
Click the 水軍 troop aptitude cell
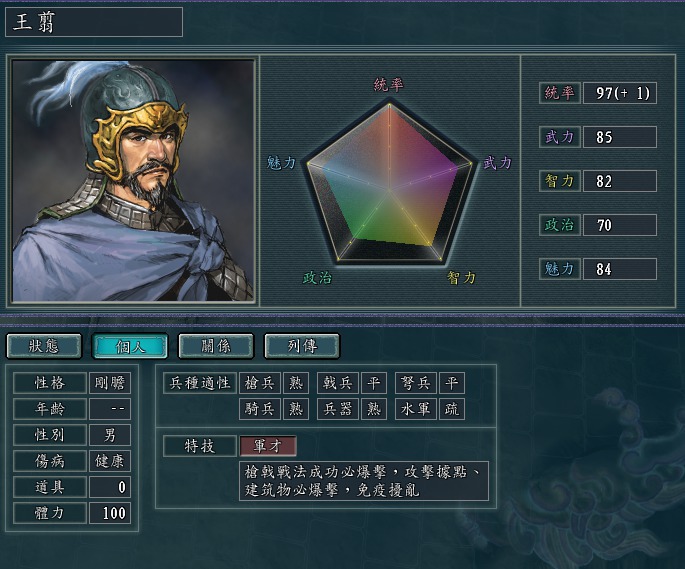(415, 409)
